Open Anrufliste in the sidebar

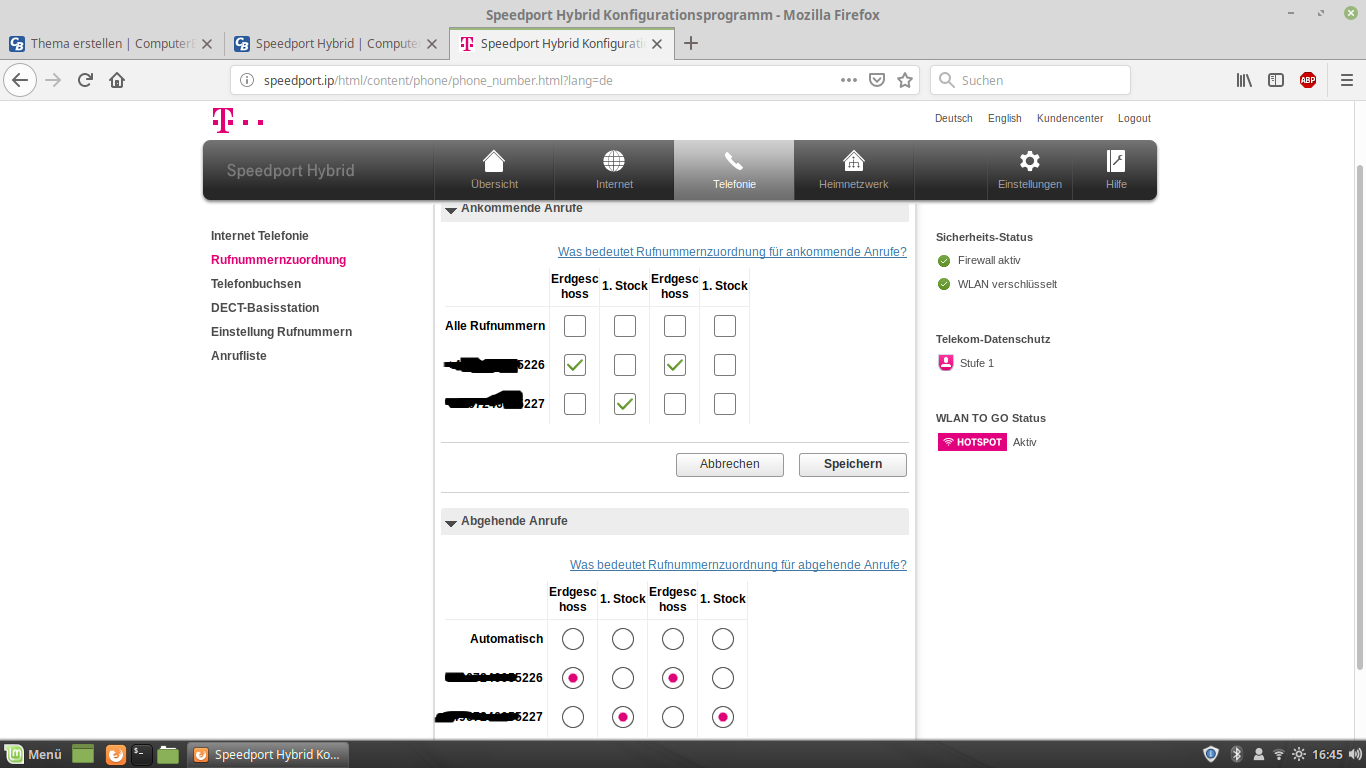[239, 356]
